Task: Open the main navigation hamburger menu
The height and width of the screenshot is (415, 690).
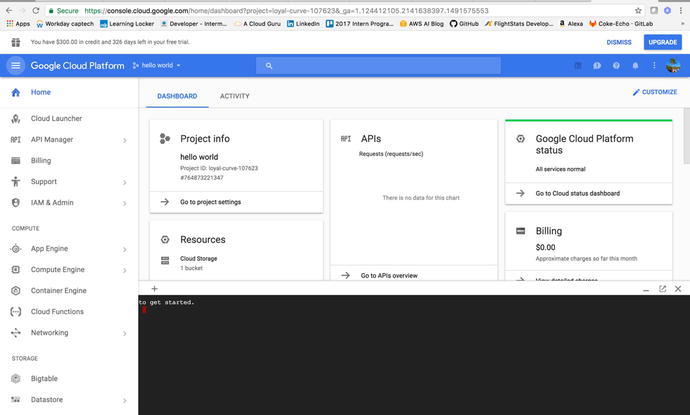Action: click(15, 66)
